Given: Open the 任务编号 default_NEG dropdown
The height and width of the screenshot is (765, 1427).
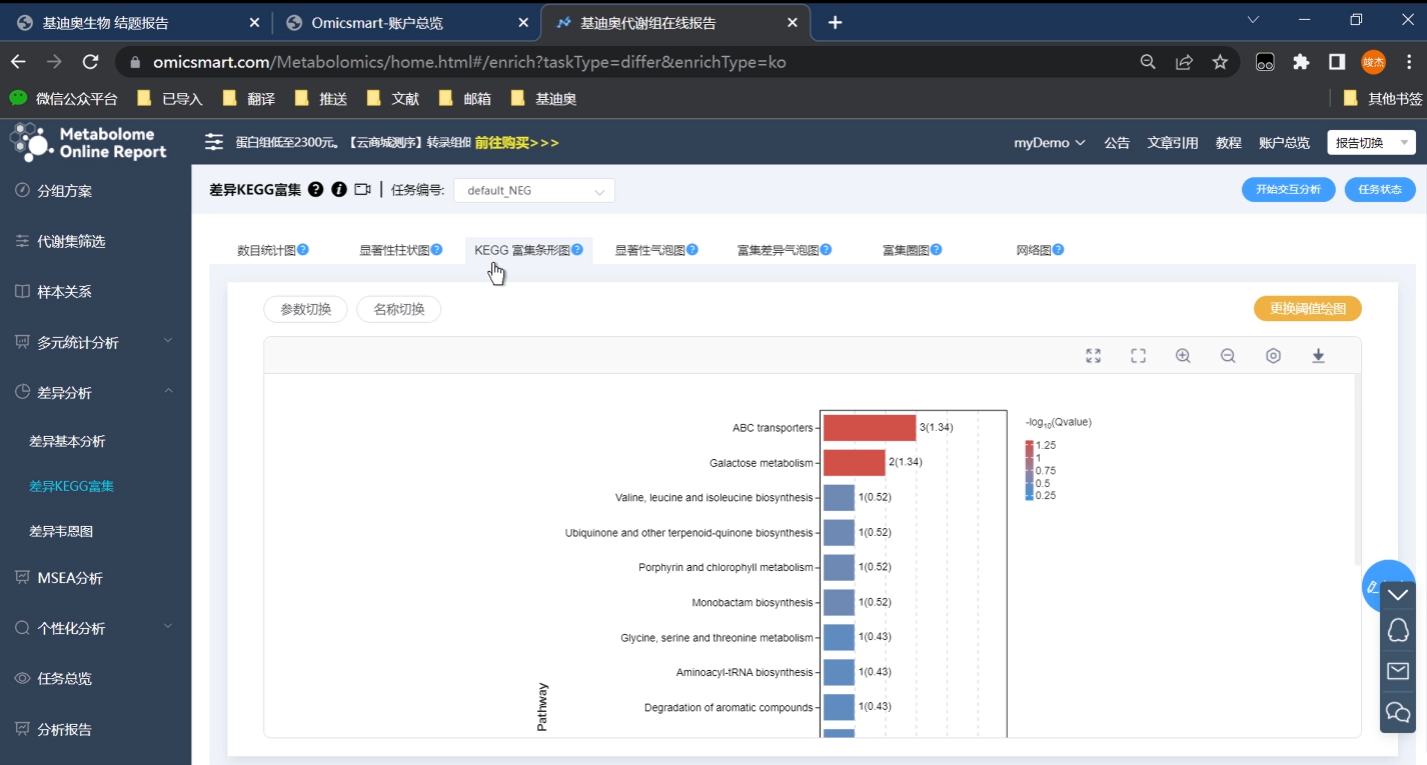Looking at the screenshot, I should (534, 190).
